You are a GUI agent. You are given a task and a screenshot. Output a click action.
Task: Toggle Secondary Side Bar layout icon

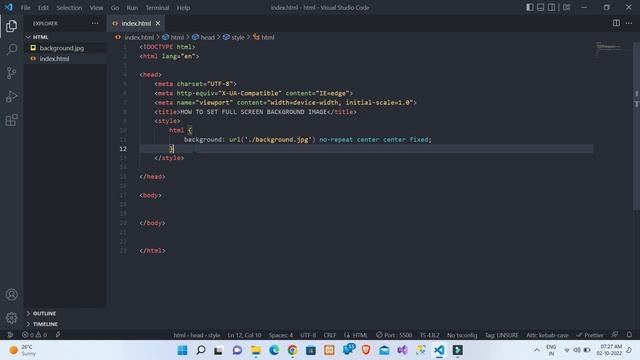(551, 7)
